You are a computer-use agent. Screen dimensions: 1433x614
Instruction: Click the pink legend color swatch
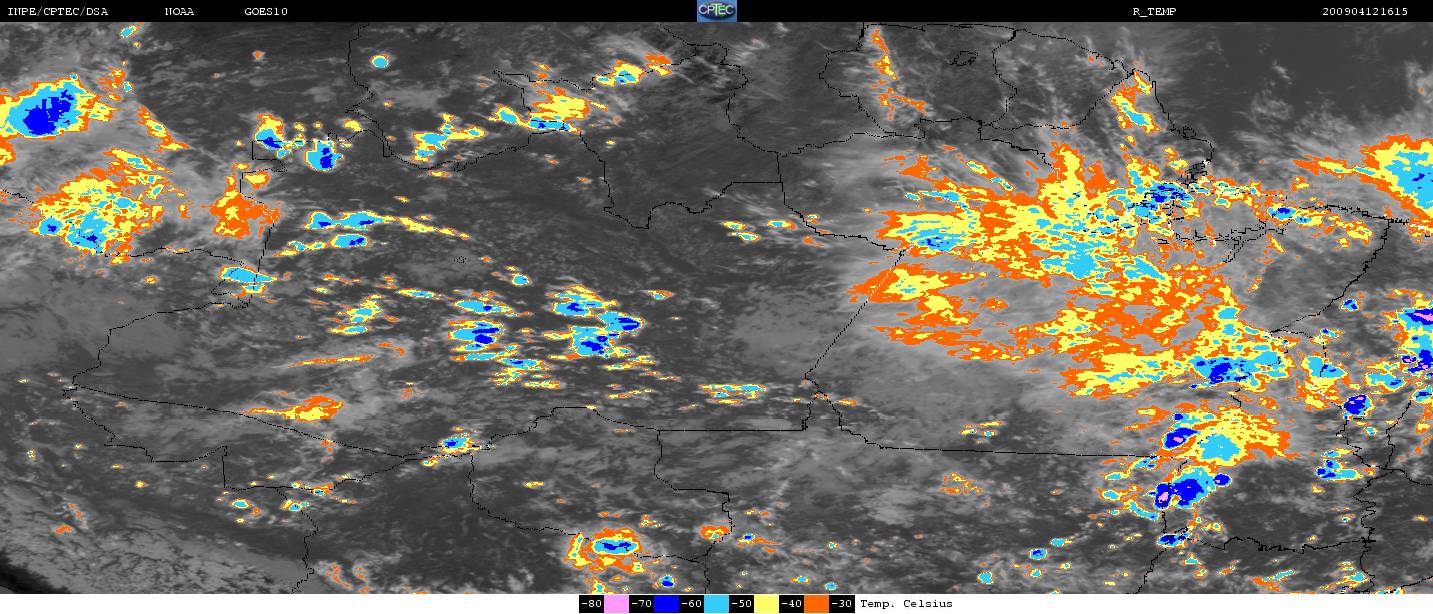(616, 604)
